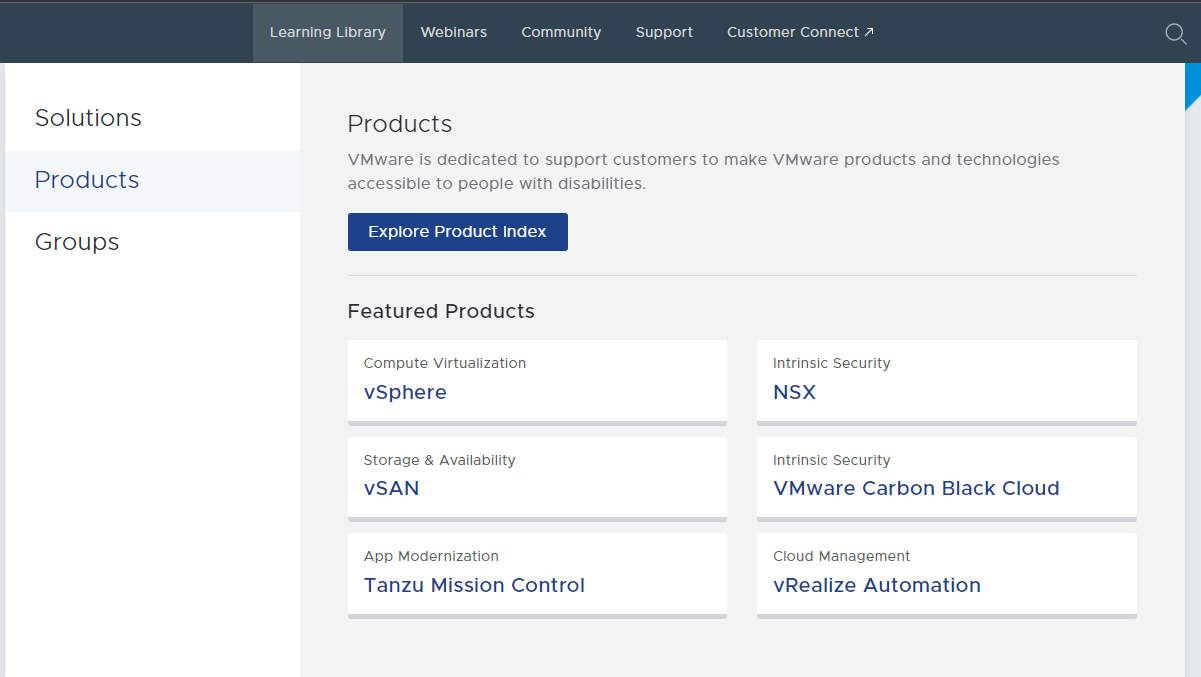Open the Tanzu Mission Control card
The image size is (1201, 677).
(537, 576)
